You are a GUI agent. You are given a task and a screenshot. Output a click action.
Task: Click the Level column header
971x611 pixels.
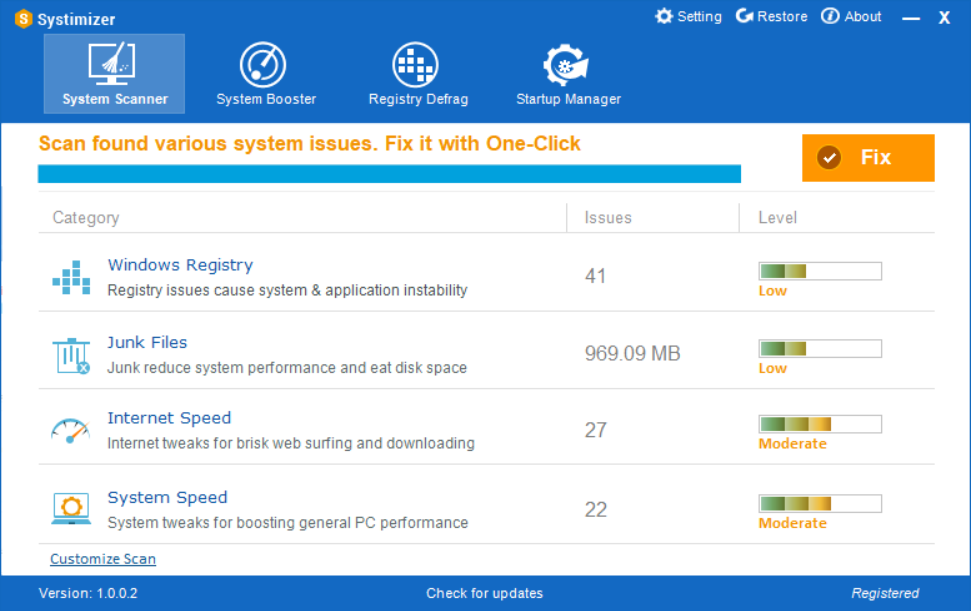coord(778,218)
